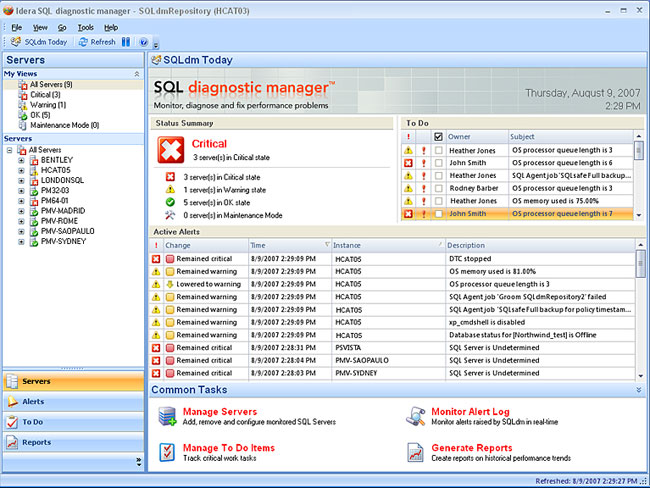Toggle the To Do header checkbox
This screenshot has height=488, width=650.
pyautogui.click(x=438, y=136)
